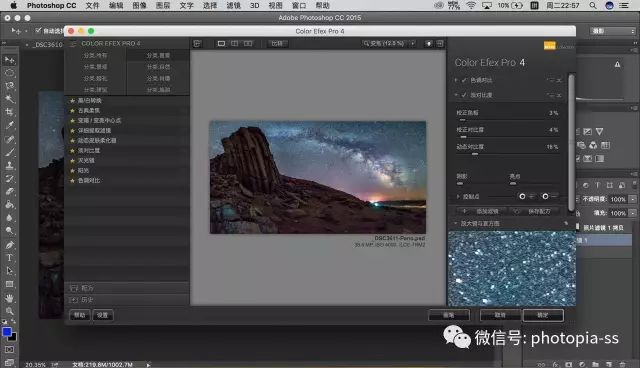This screenshot has height=368, width=640.
Task: Collapse the 淡对比度 filter settings
Action: (456, 95)
